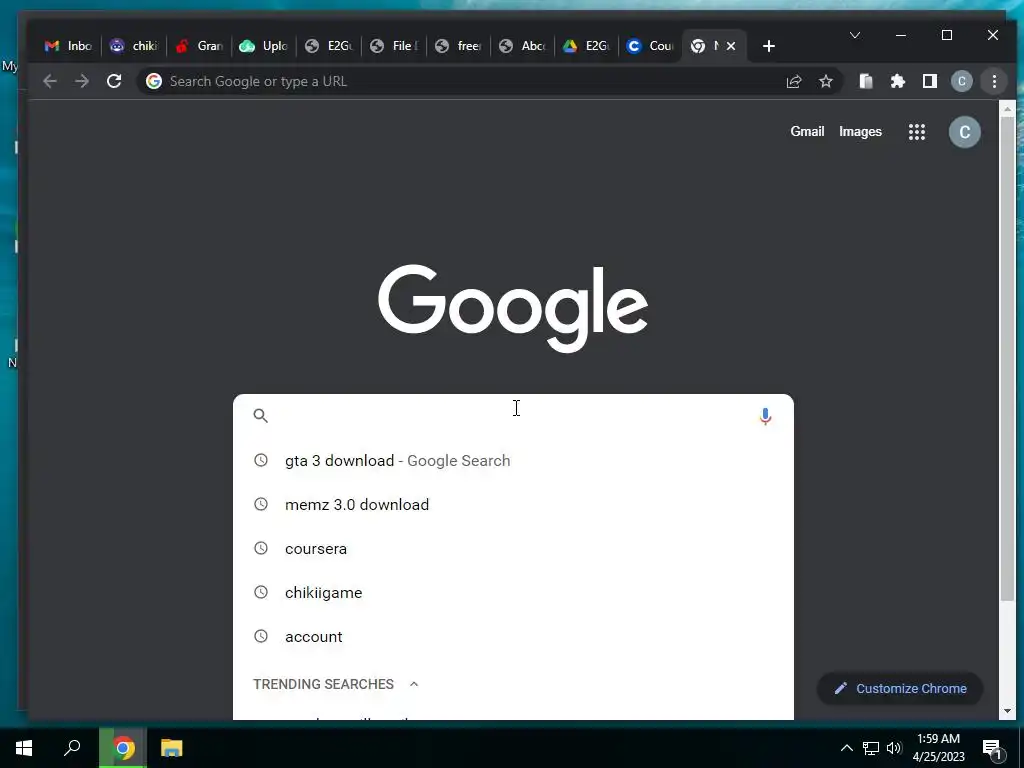Select the memz 3.0 download suggestion
Viewport: 1024px width, 768px height.
pyautogui.click(x=513, y=504)
